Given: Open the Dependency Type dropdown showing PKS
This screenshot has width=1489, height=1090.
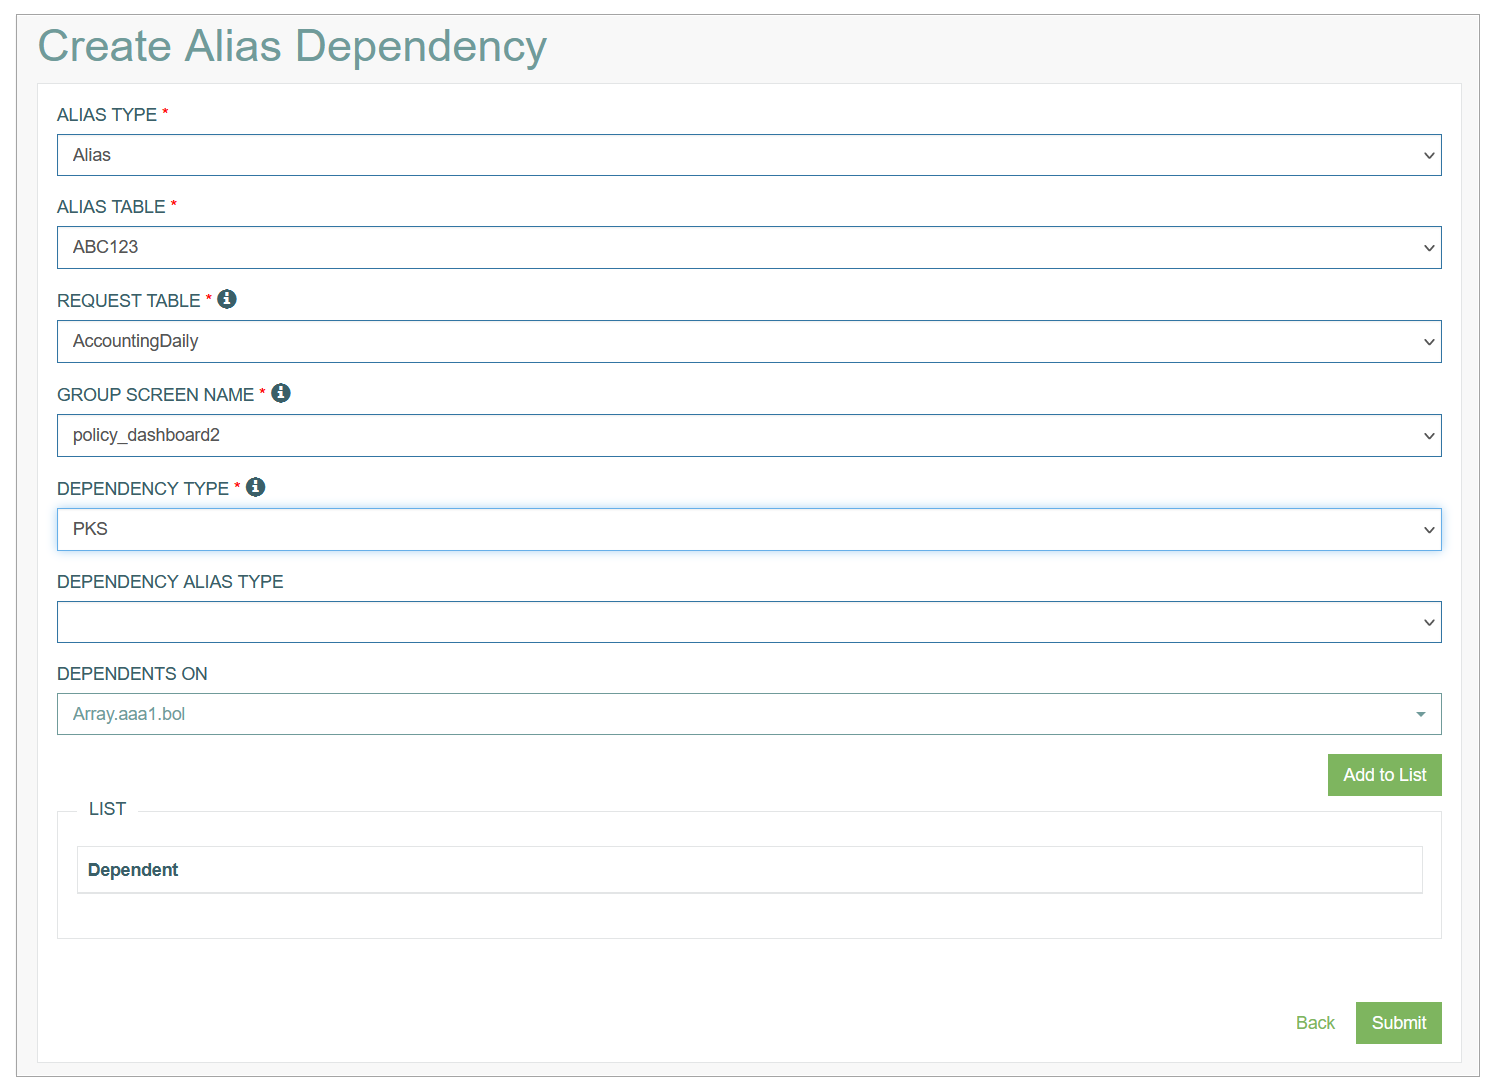Looking at the screenshot, I should point(749,529).
